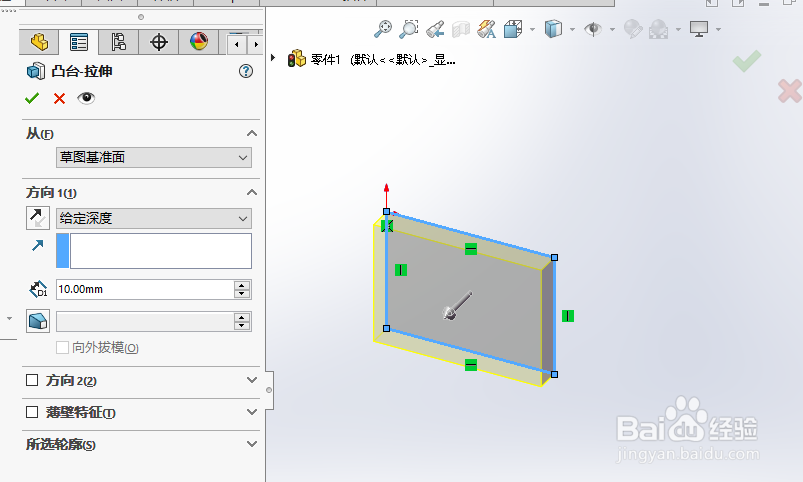Expand the 薄壁特征 section
Screen dimensions: 803x482
click(251, 412)
